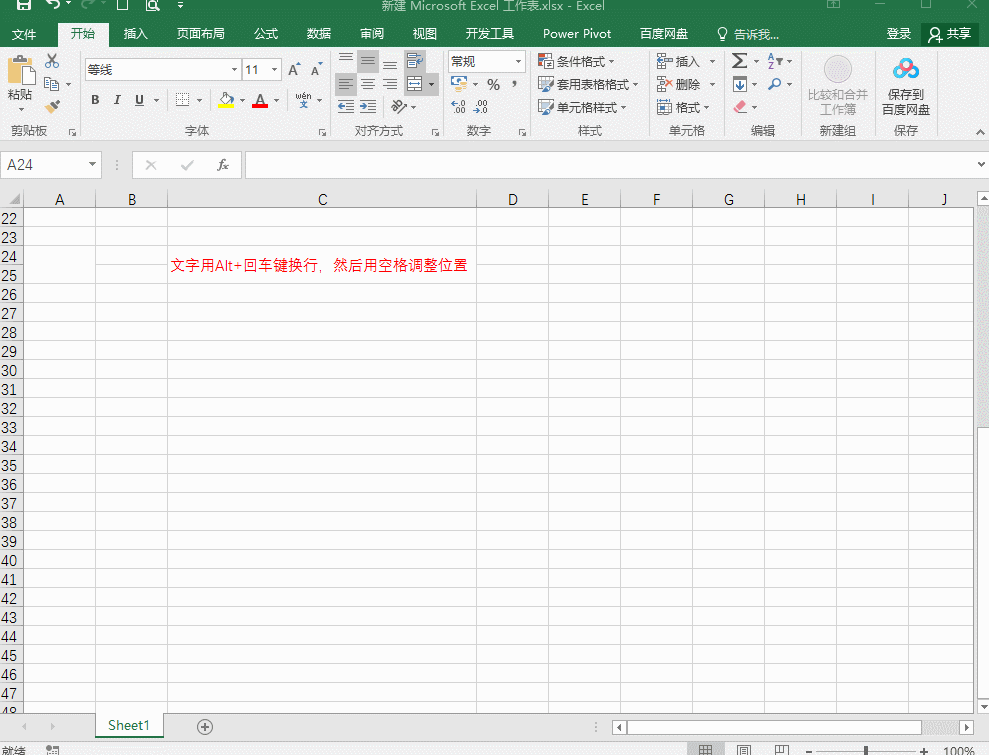The height and width of the screenshot is (755, 989).
Task: Toggle bold formatting
Action: (x=95, y=100)
